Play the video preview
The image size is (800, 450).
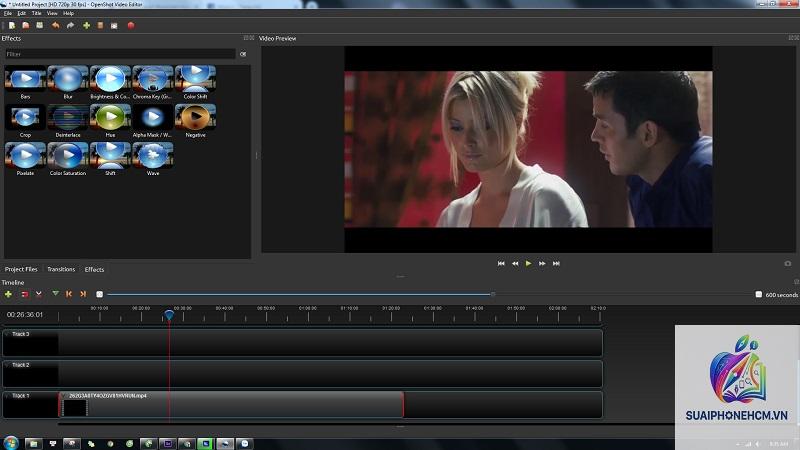pyautogui.click(x=529, y=264)
